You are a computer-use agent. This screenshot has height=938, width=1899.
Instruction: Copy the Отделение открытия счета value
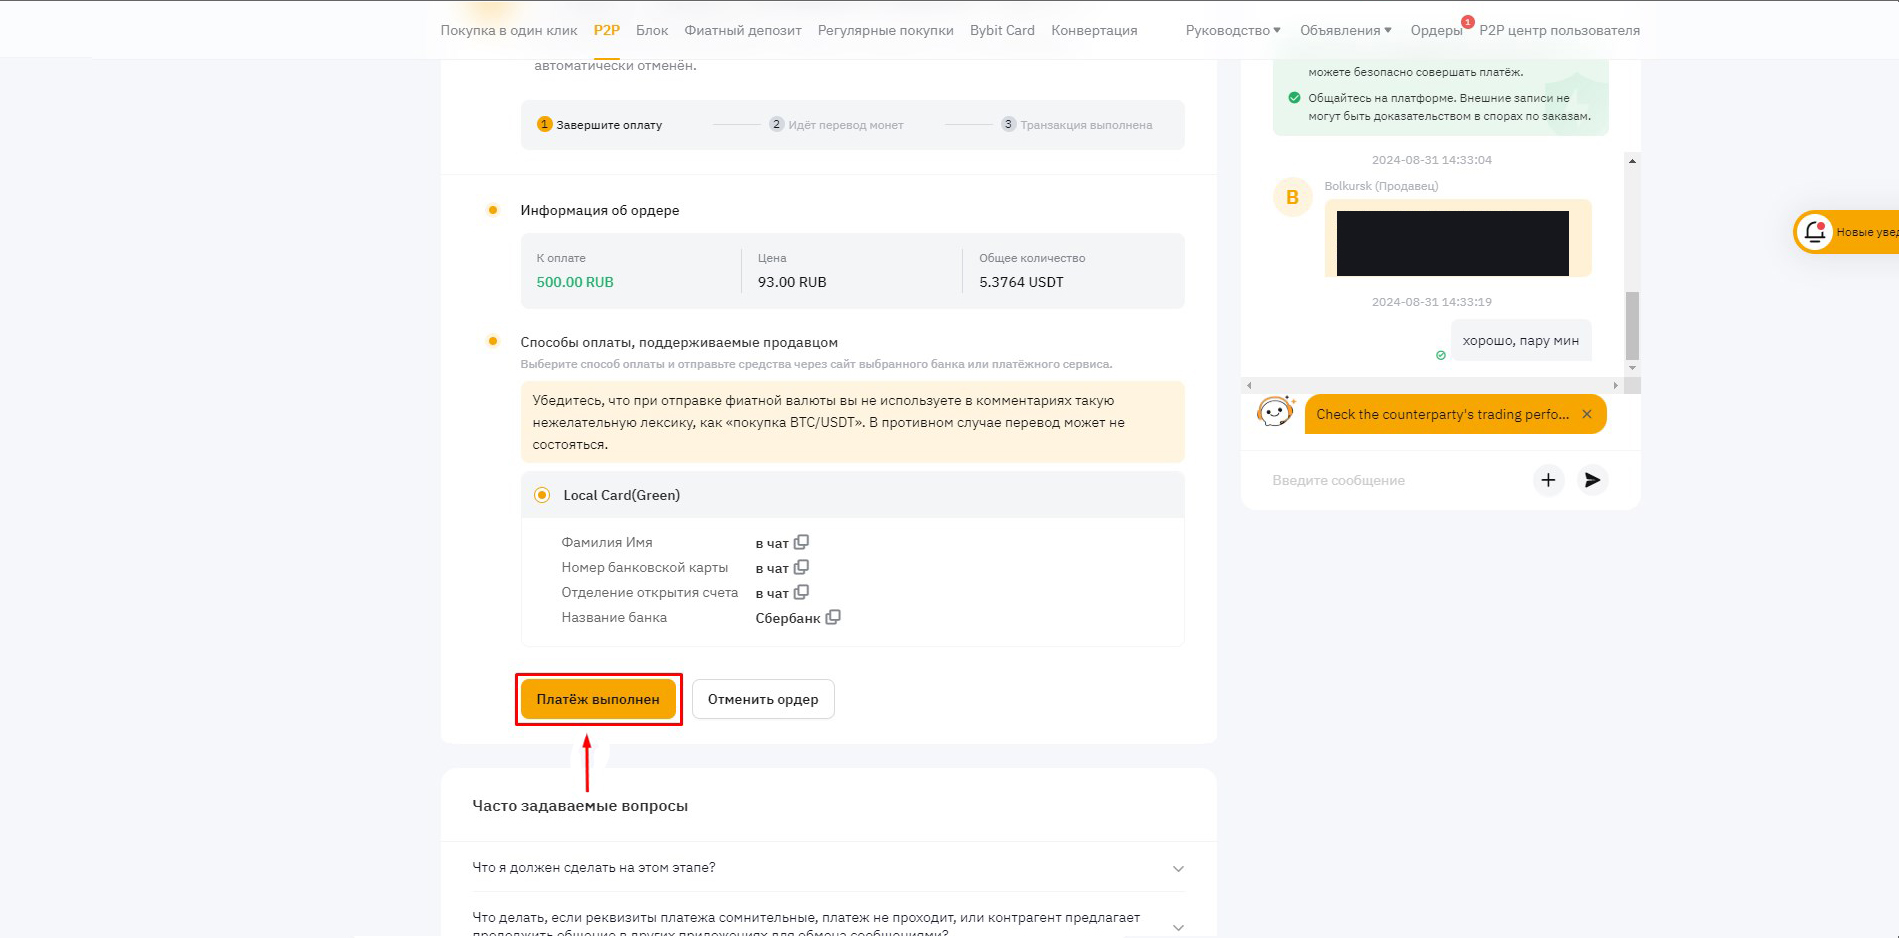pos(801,592)
